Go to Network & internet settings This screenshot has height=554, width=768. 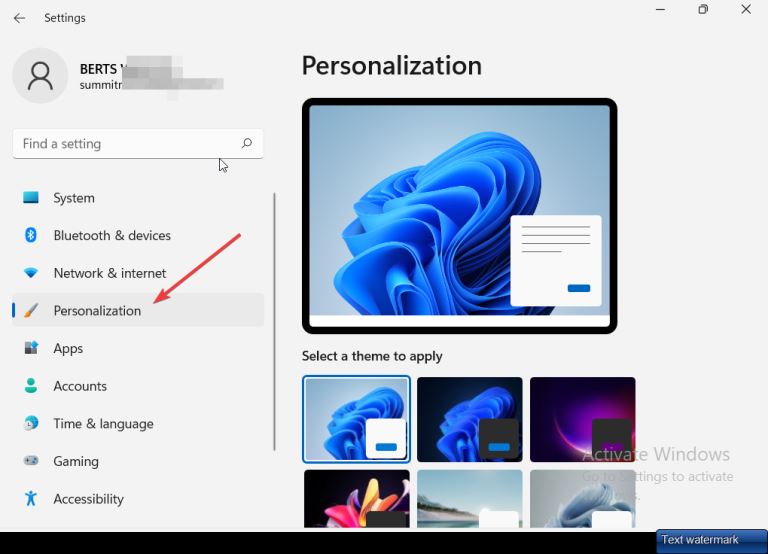(138, 273)
